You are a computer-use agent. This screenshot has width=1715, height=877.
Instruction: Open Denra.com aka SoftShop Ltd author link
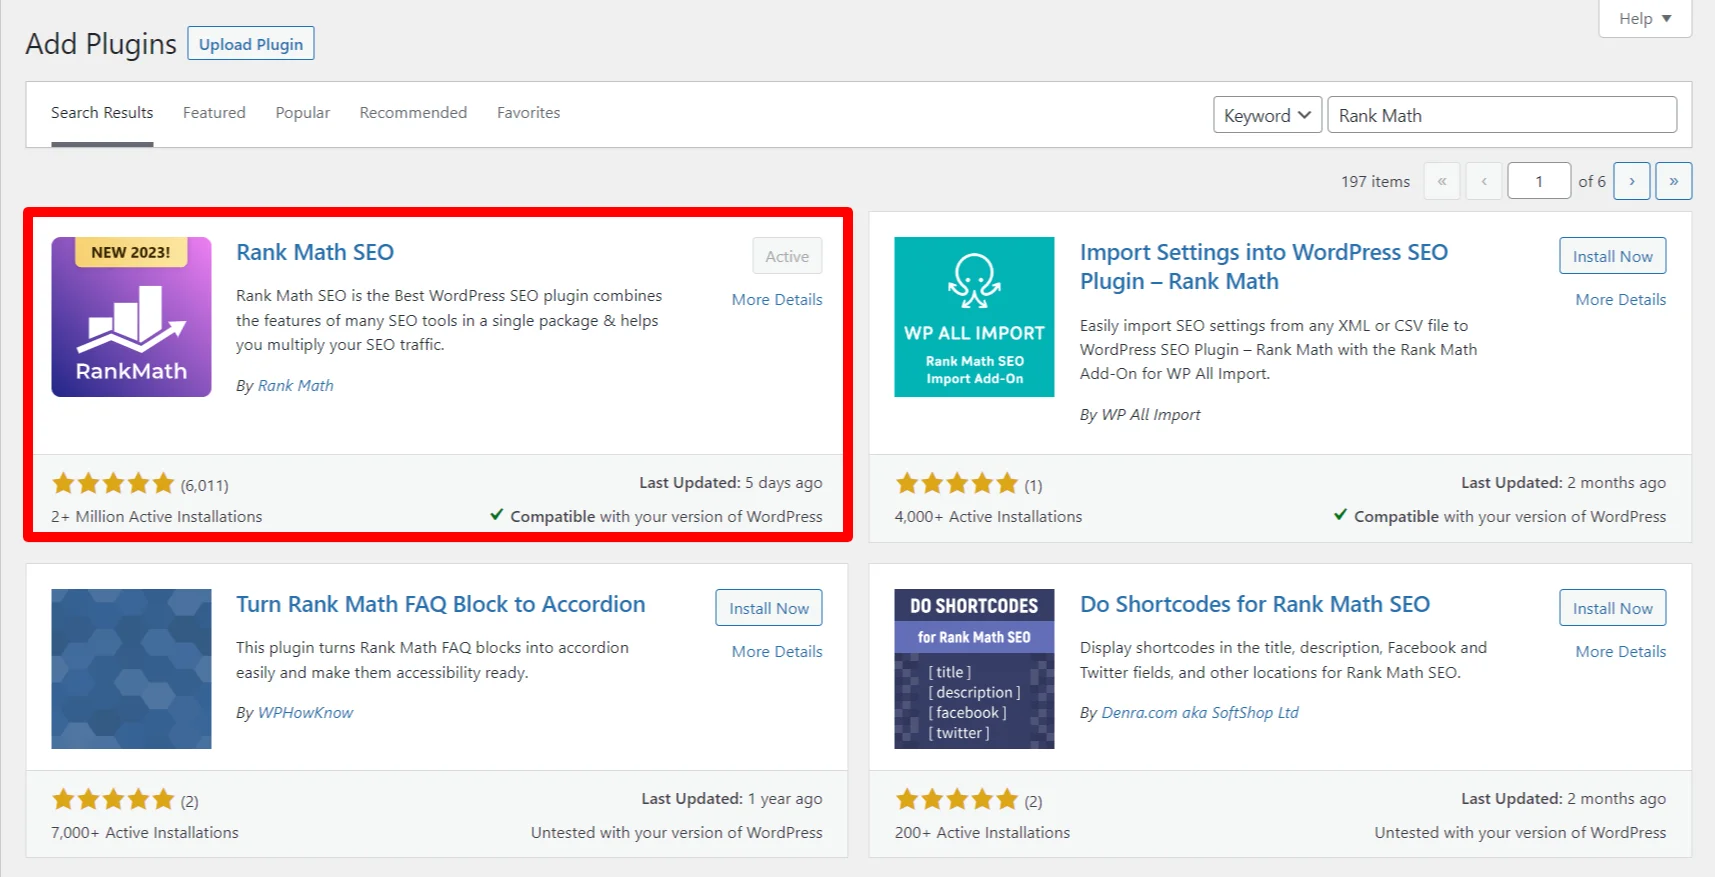[x=1200, y=712]
